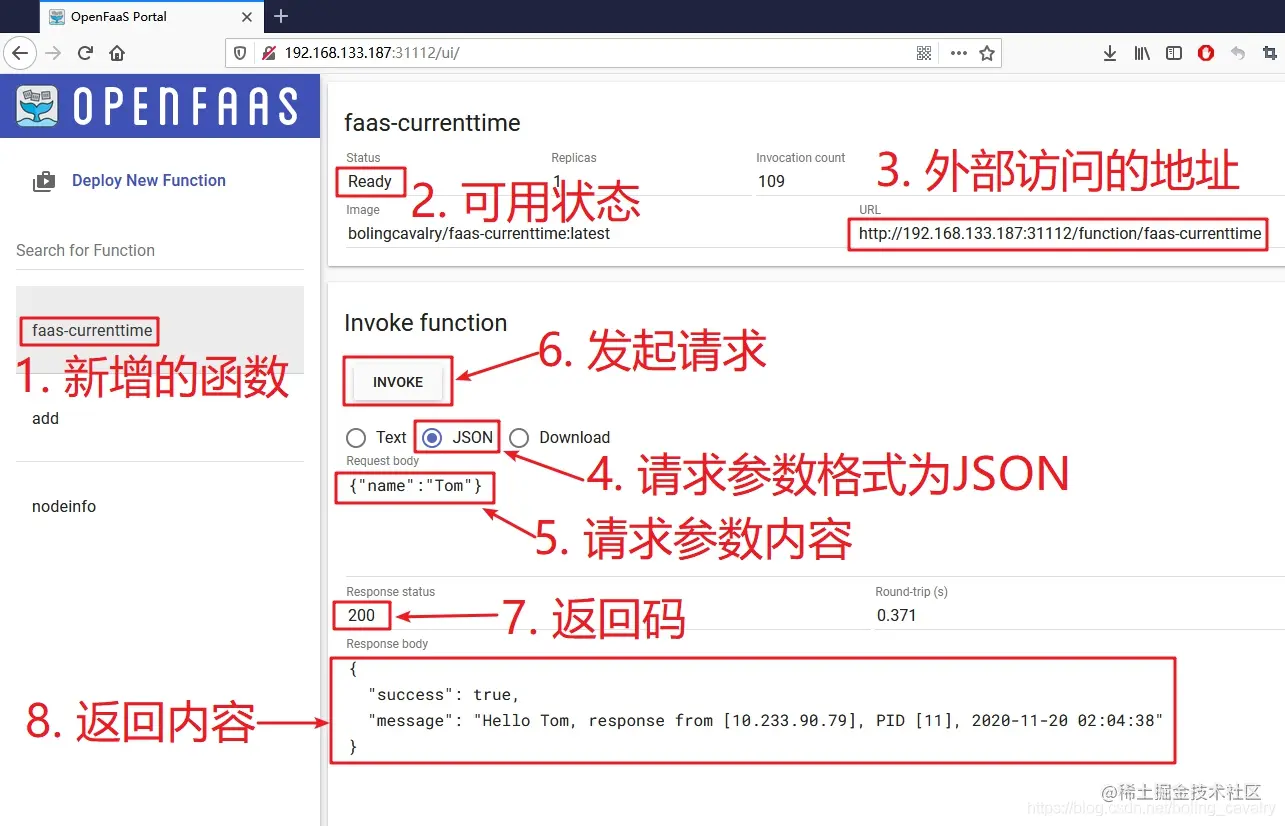
Task: Open the adblocker extension popup
Action: click(x=1205, y=53)
